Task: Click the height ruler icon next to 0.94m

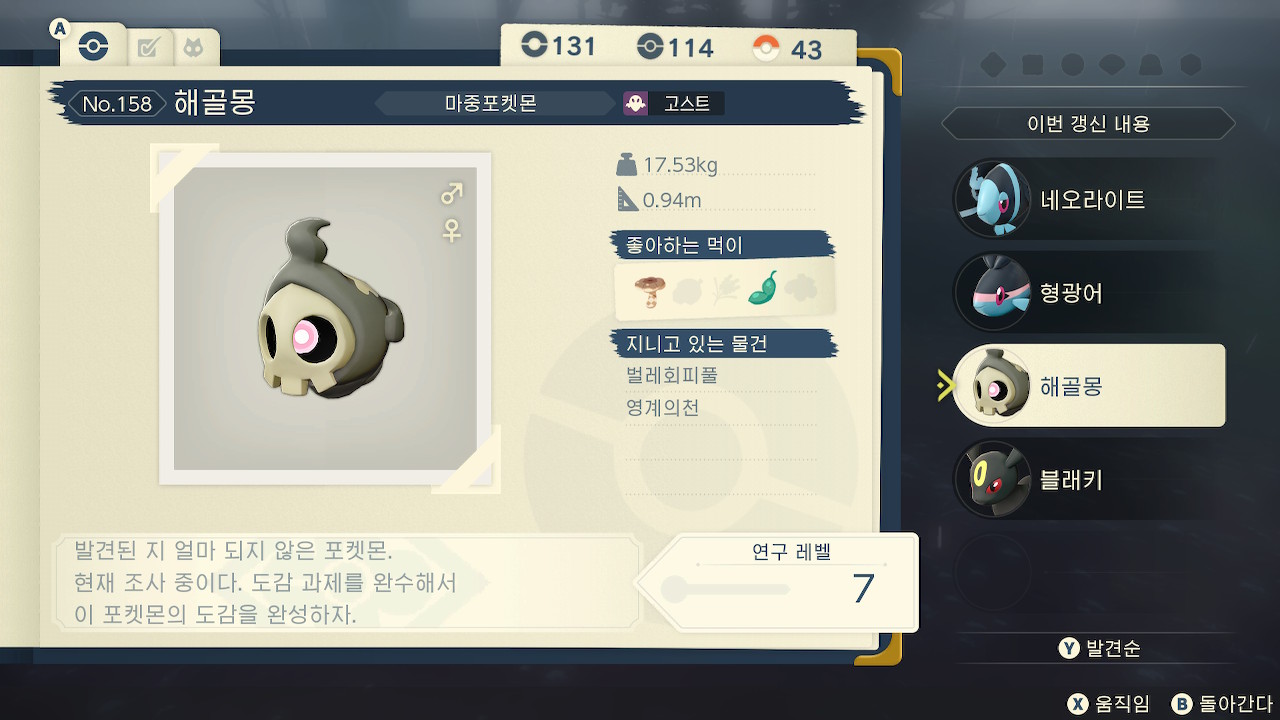Action: pyautogui.click(x=627, y=199)
